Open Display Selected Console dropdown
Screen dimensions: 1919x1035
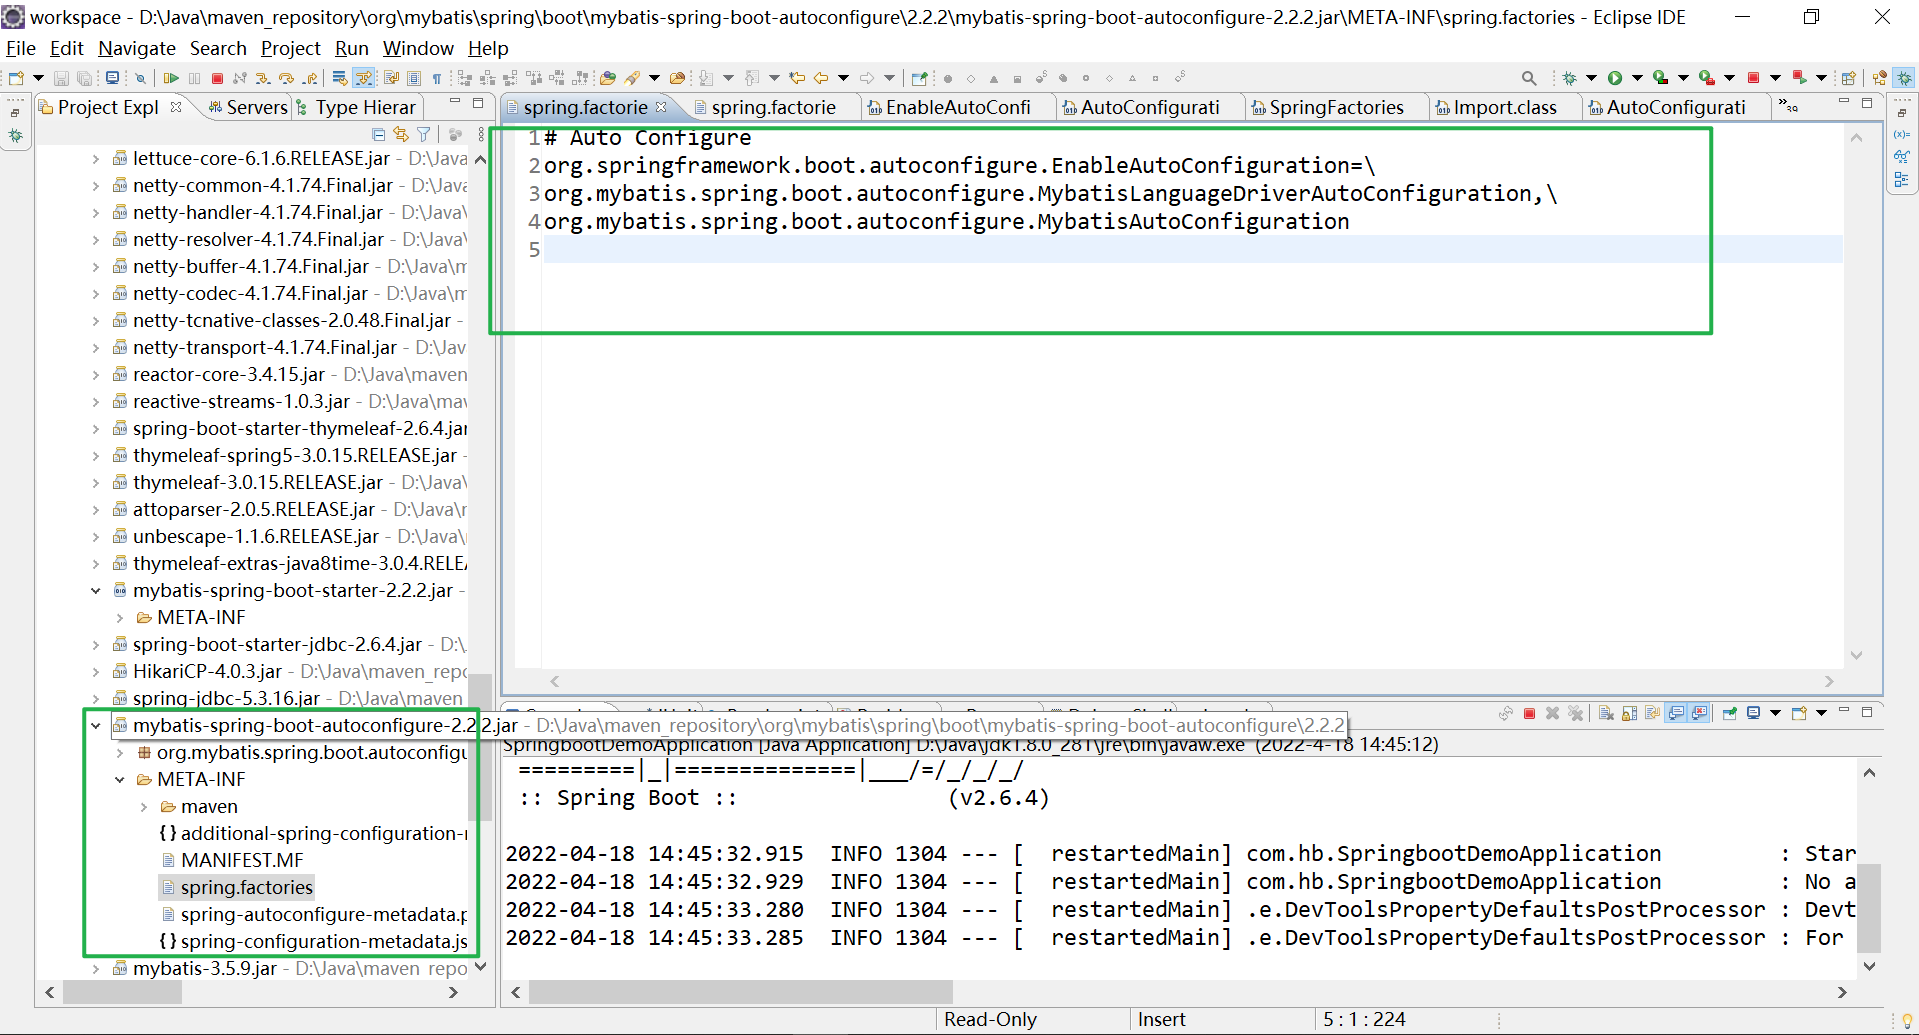1775,713
